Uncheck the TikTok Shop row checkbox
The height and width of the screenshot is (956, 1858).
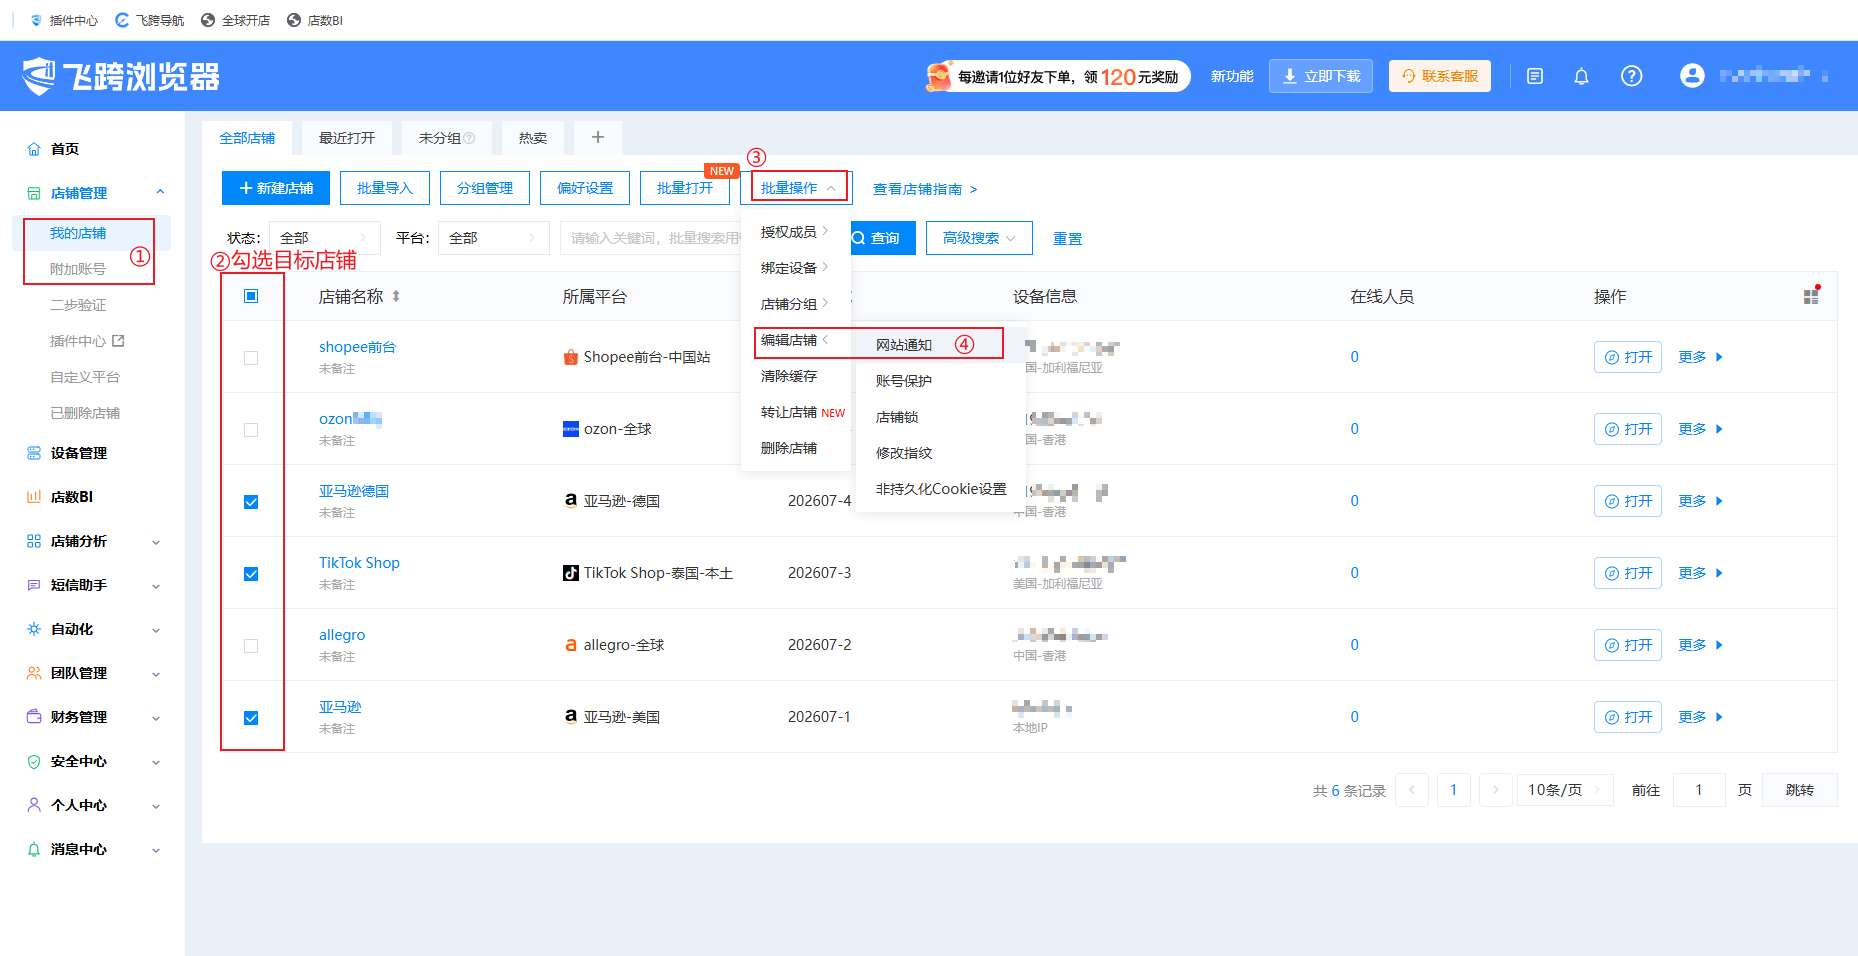coord(251,573)
